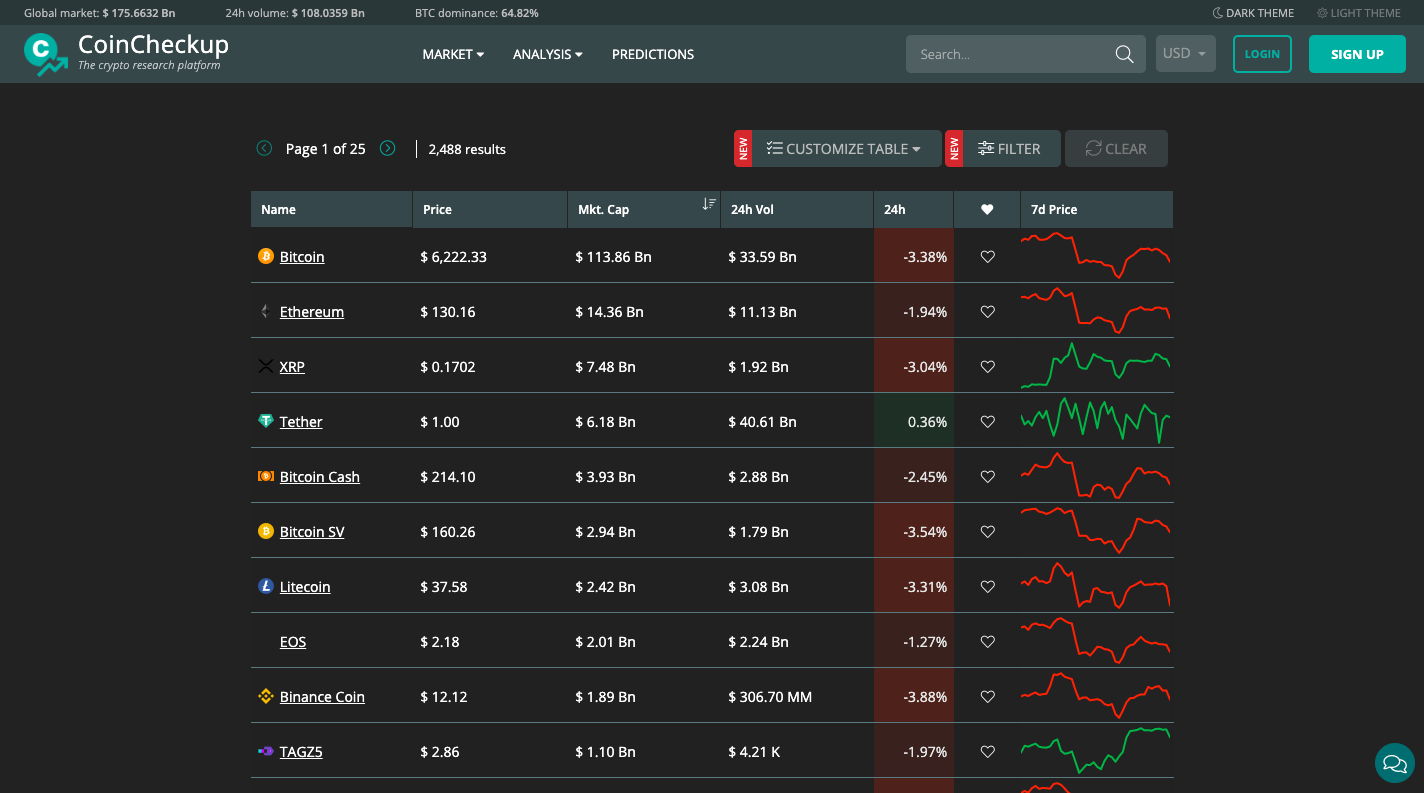The height and width of the screenshot is (793, 1424).
Task: Go to the previous page arrow
Action: coord(264,149)
